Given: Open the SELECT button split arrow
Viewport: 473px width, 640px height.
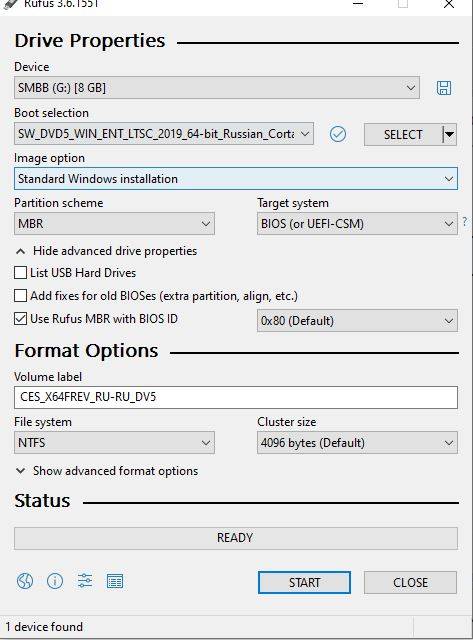Looking at the screenshot, I should coord(449,134).
